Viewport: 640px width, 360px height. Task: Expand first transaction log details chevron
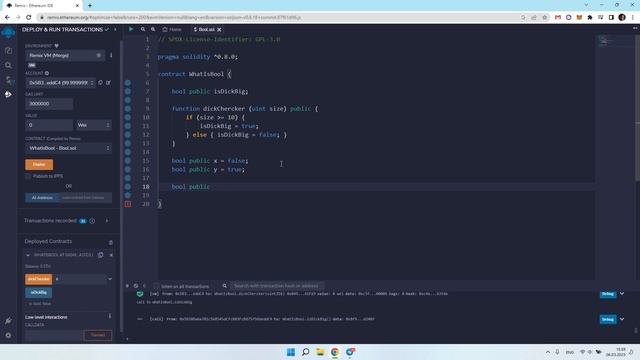(x=622, y=293)
